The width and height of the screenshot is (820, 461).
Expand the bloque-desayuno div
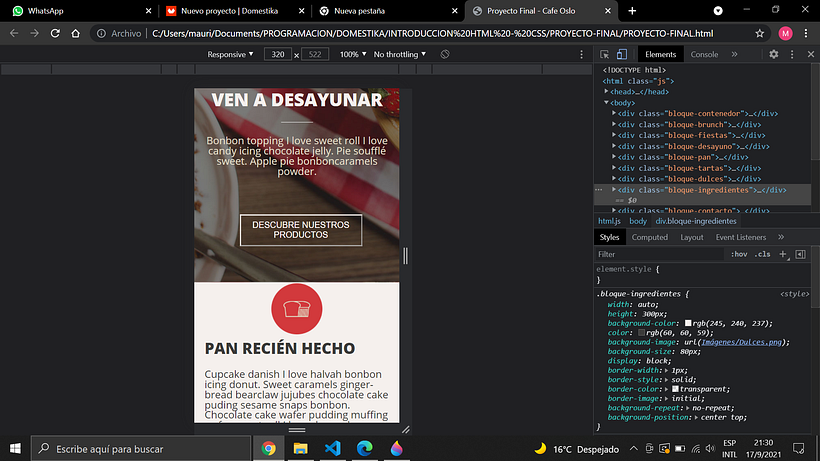click(614, 146)
